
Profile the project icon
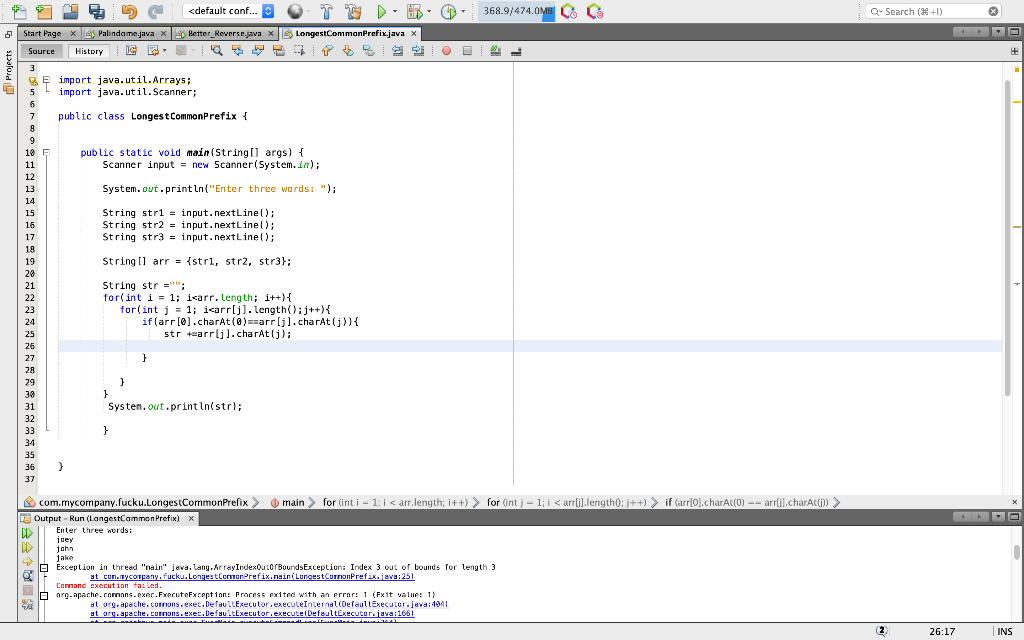click(449, 11)
